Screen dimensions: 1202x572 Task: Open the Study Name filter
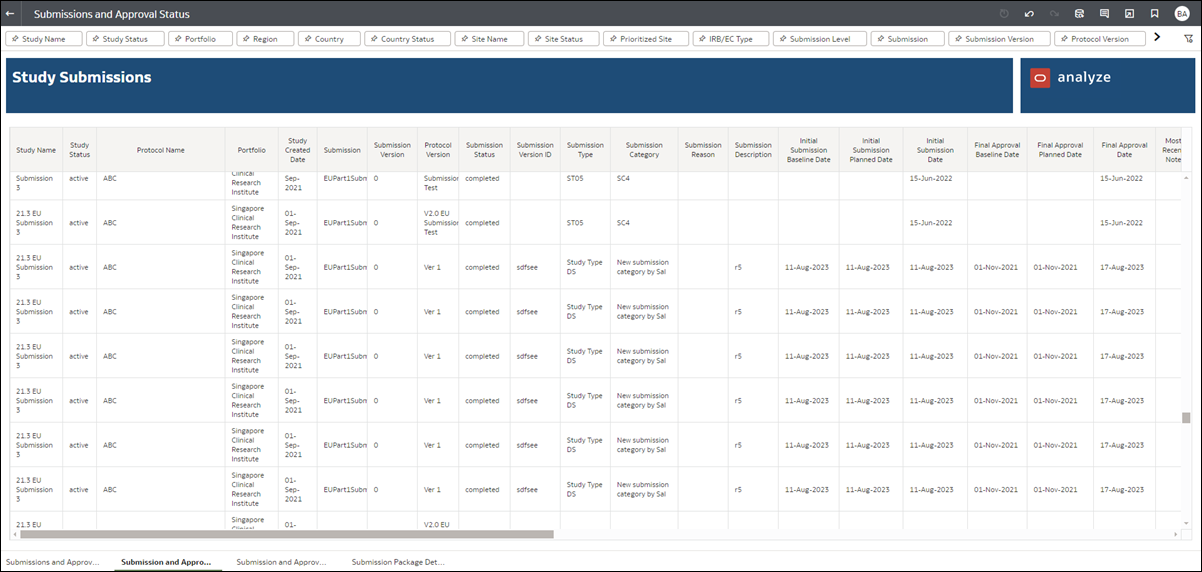(x=44, y=39)
